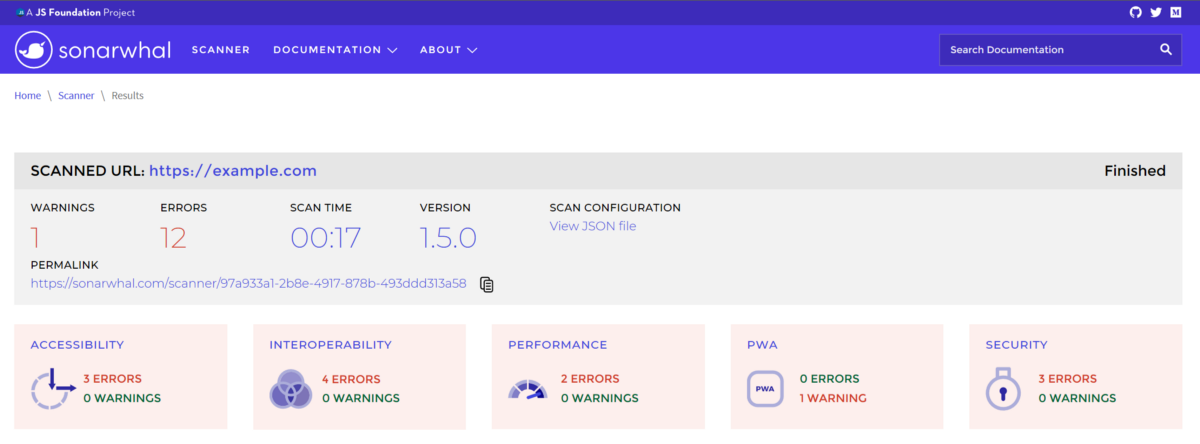Click the Security padlock icon
This screenshot has width=1200, height=444.
click(x=1003, y=388)
